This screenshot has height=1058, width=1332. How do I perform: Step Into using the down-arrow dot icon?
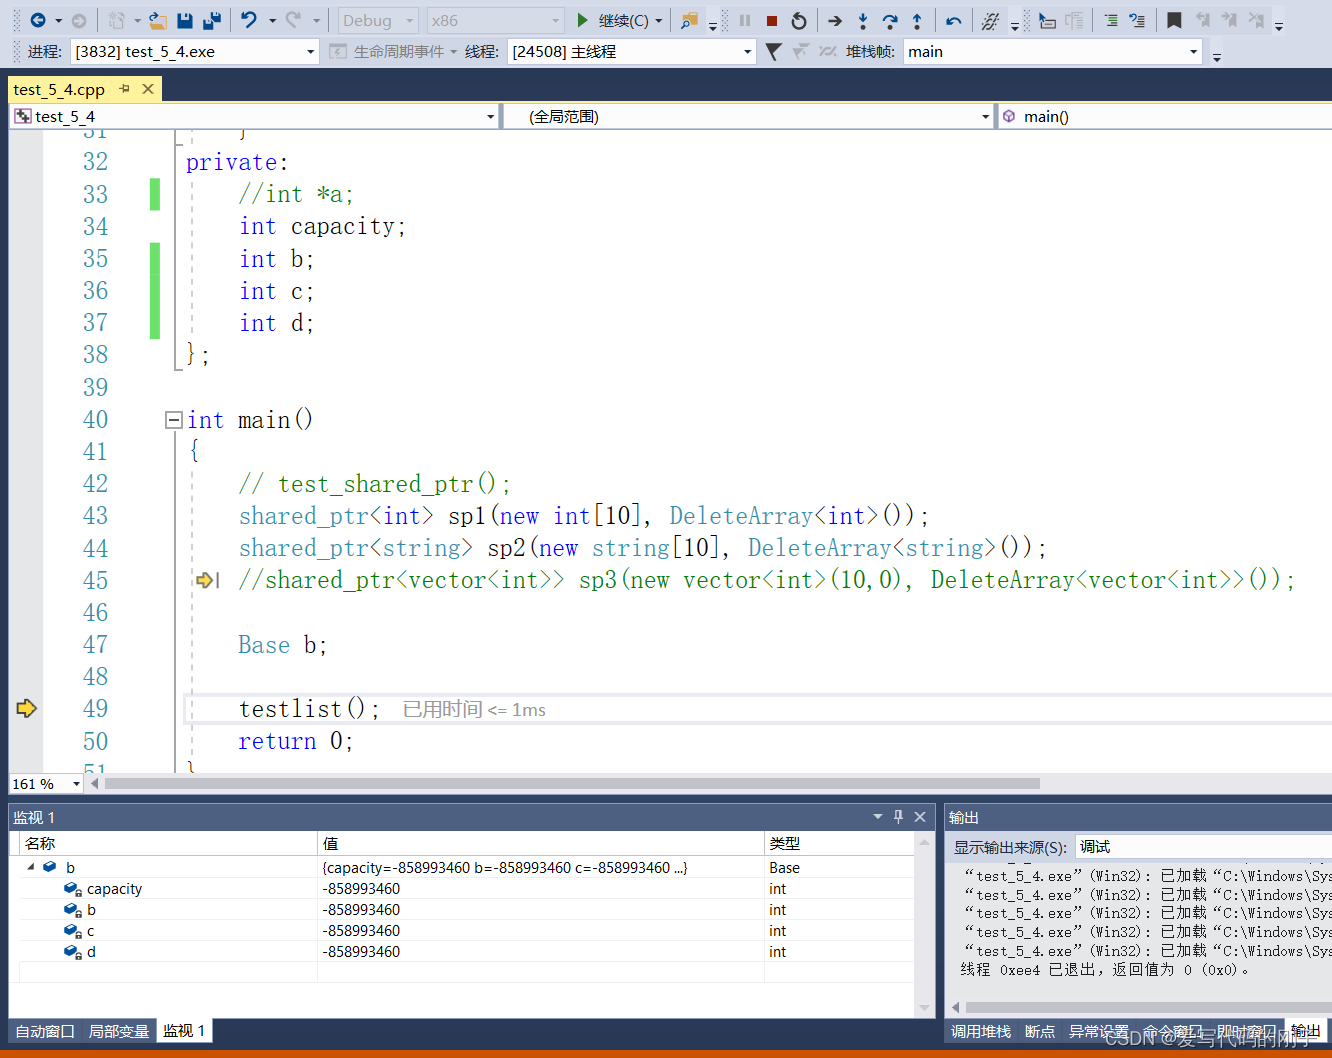pos(863,20)
